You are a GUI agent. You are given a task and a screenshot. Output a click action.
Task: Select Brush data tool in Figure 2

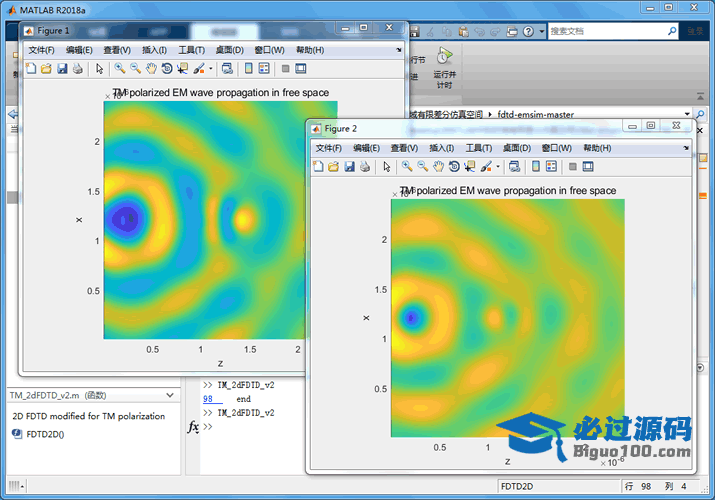(486, 167)
